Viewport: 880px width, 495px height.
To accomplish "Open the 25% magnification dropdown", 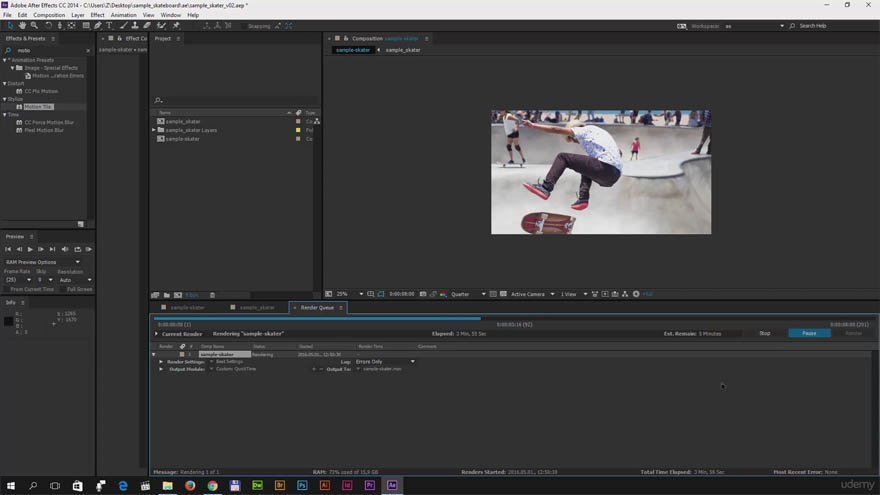I will pos(349,294).
